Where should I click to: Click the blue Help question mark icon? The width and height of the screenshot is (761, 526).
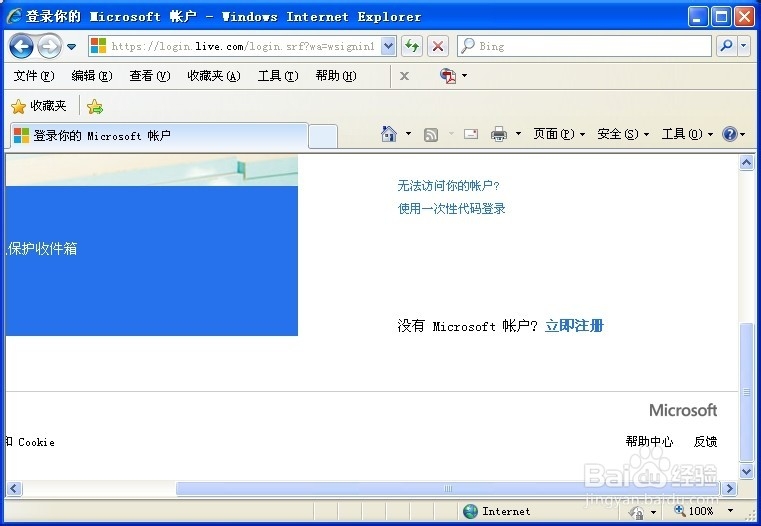coord(729,134)
